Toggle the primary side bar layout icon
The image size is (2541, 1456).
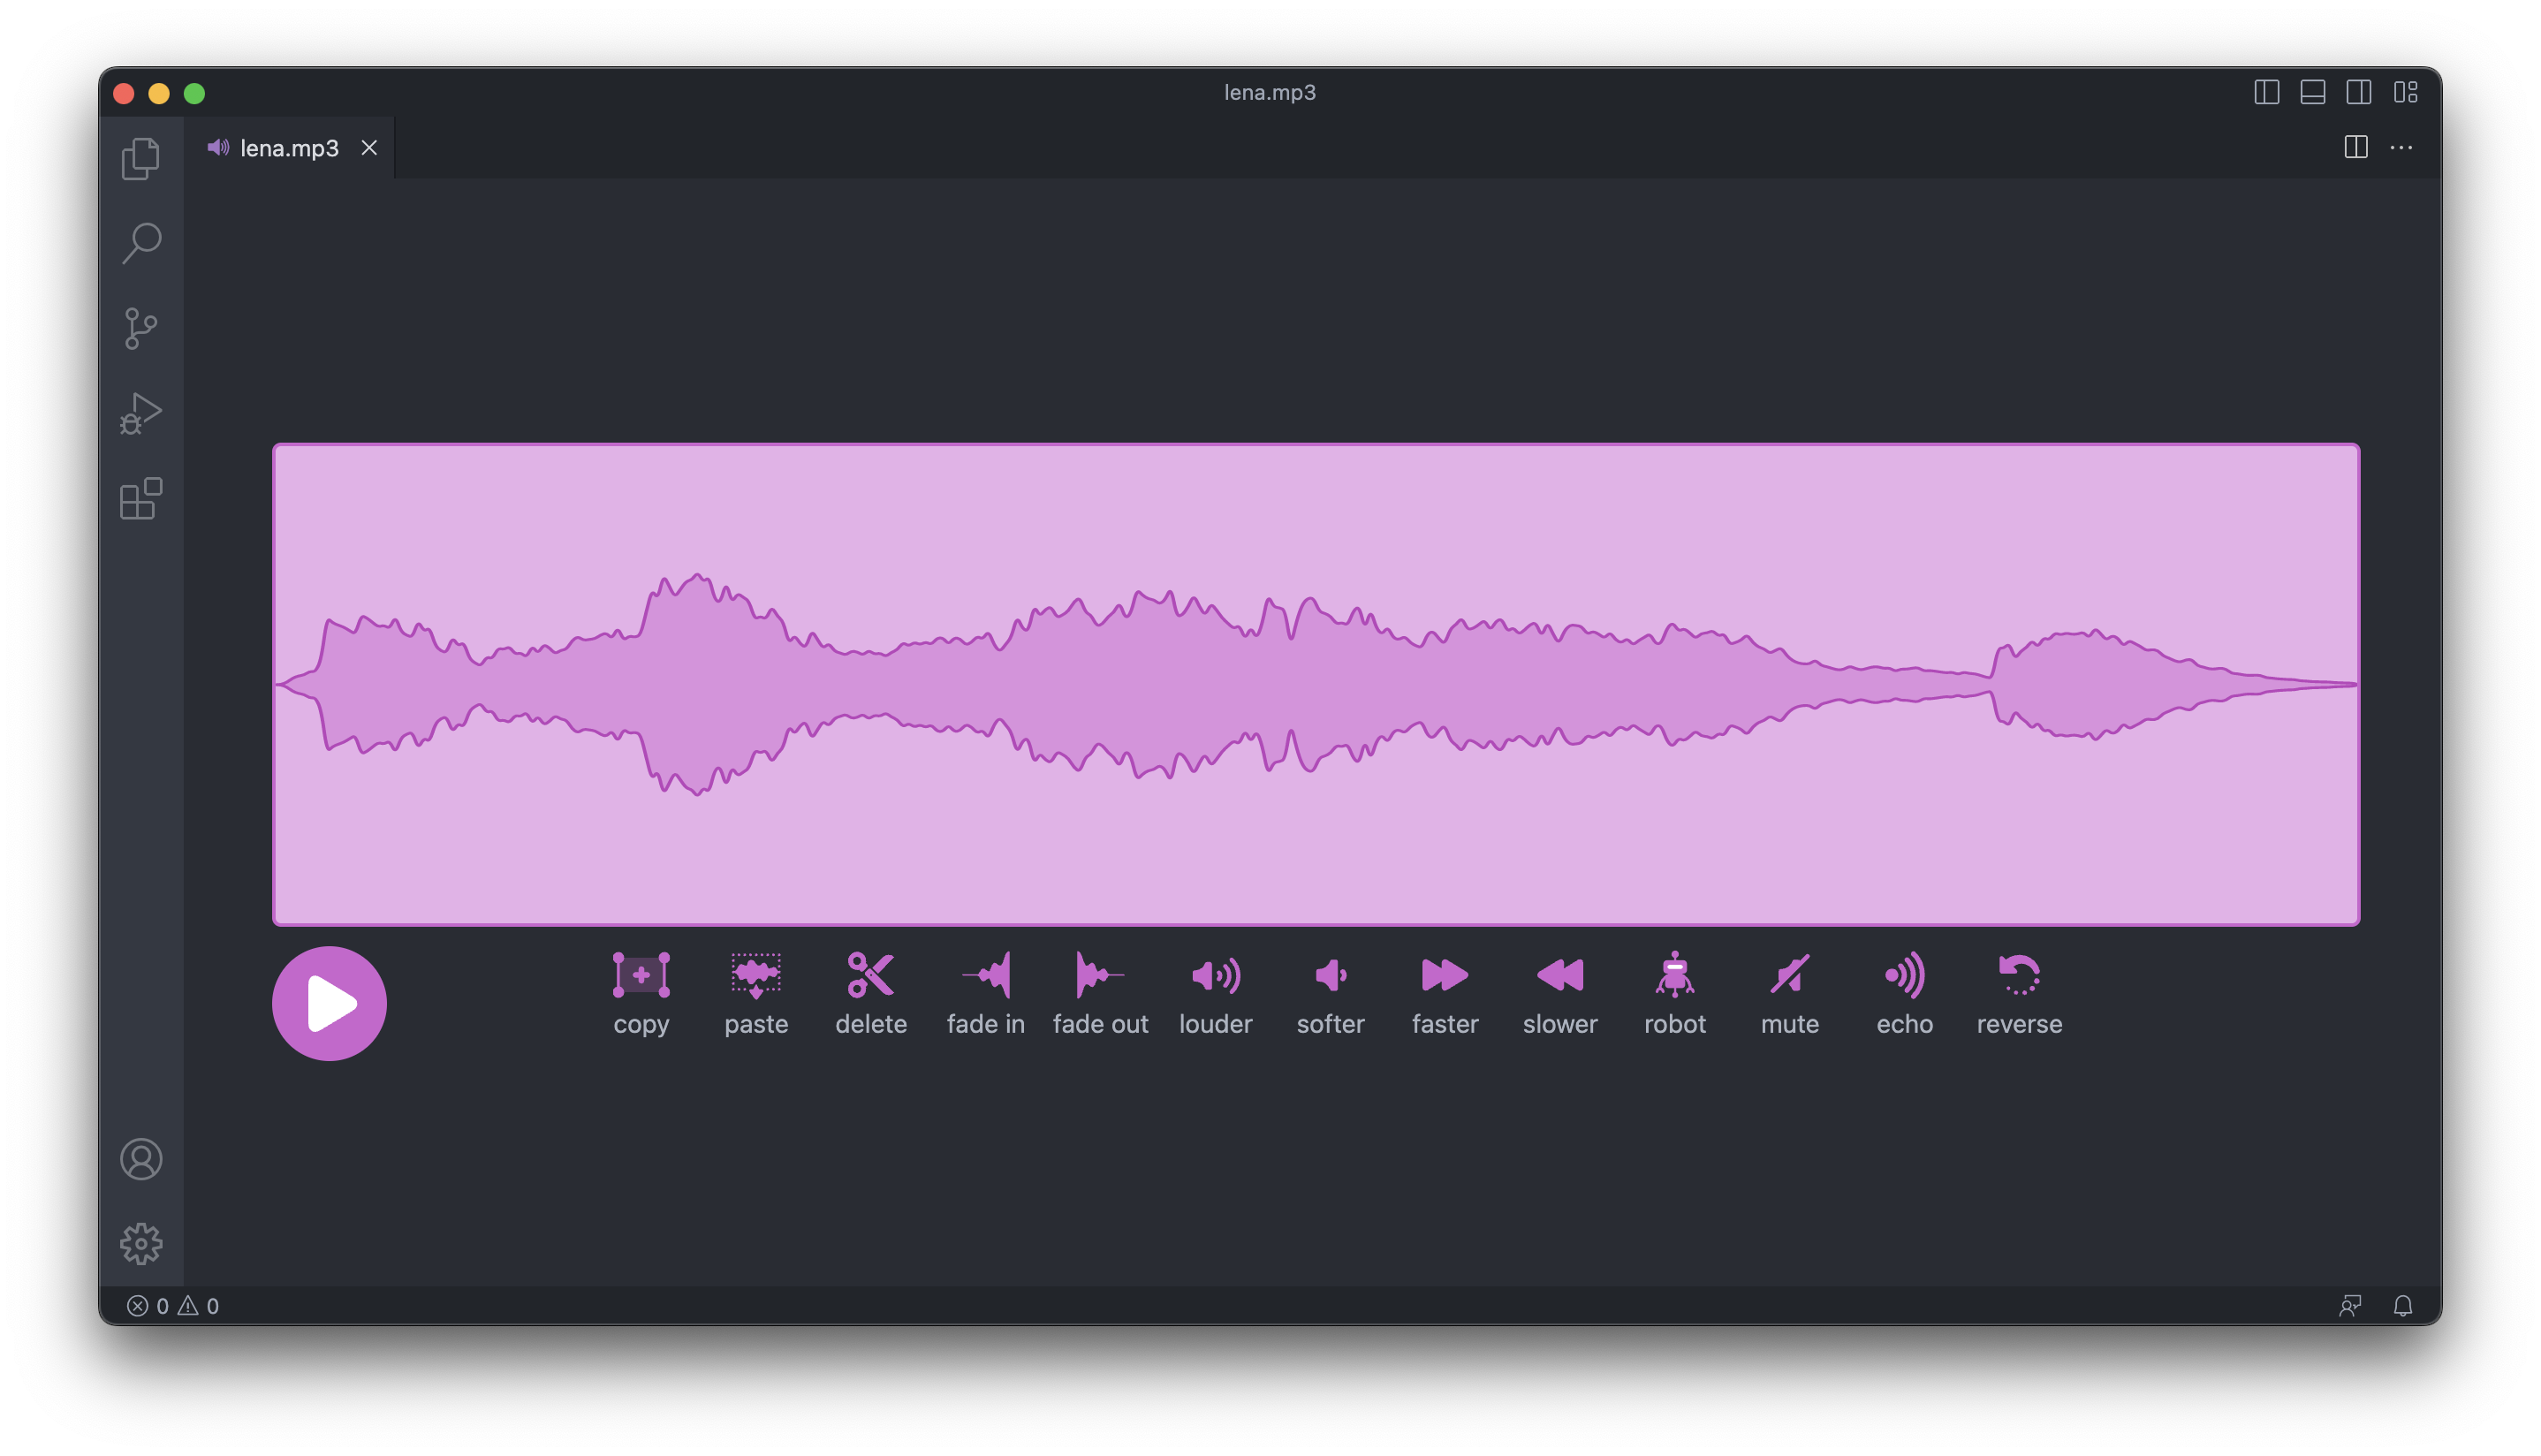click(x=2267, y=92)
